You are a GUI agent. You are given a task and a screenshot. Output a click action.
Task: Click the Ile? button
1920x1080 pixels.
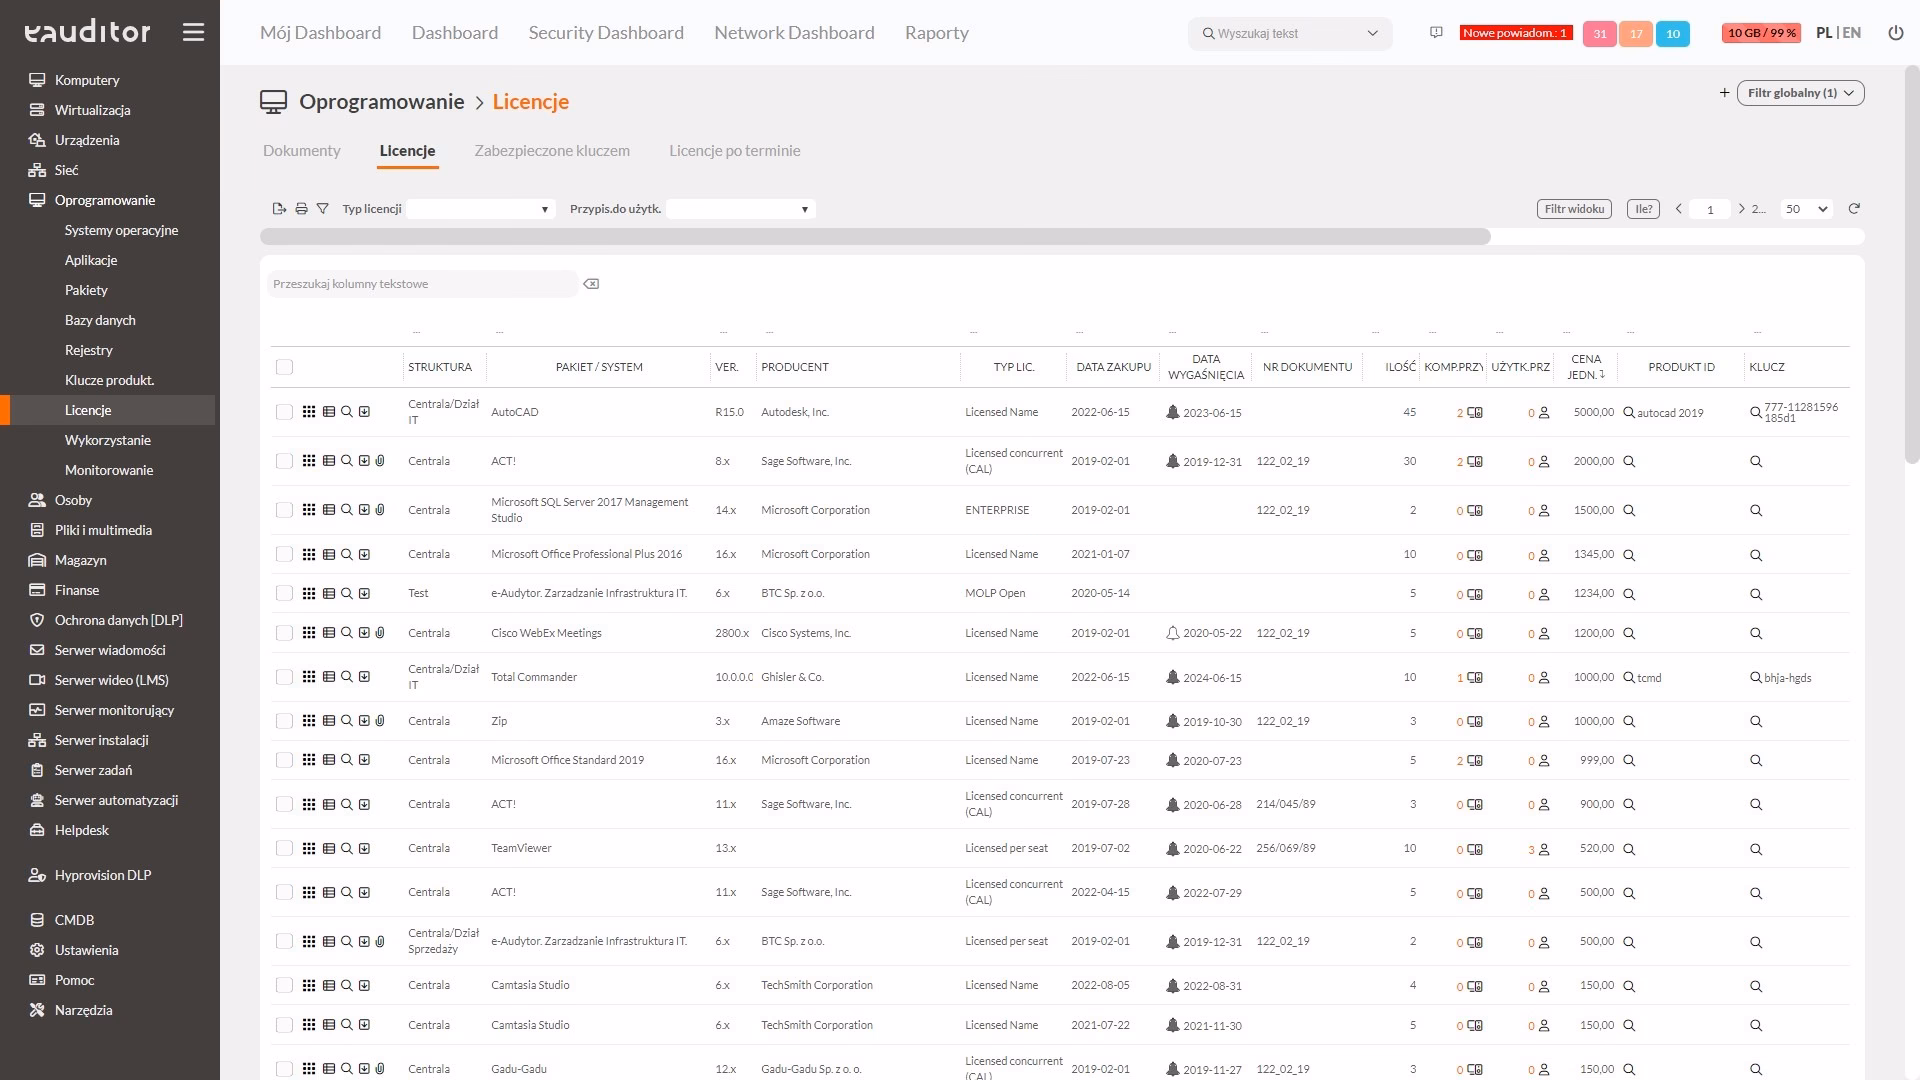(1643, 209)
